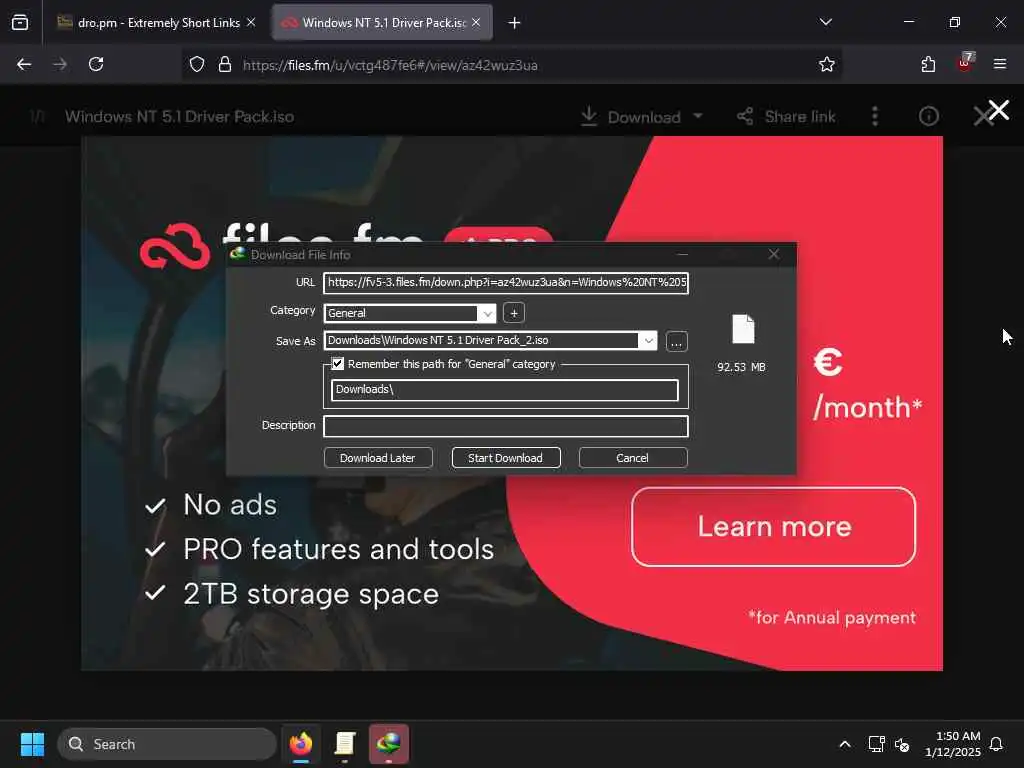
Task: Open the clock and date 1:50 AM
Action: tap(953, 744)
